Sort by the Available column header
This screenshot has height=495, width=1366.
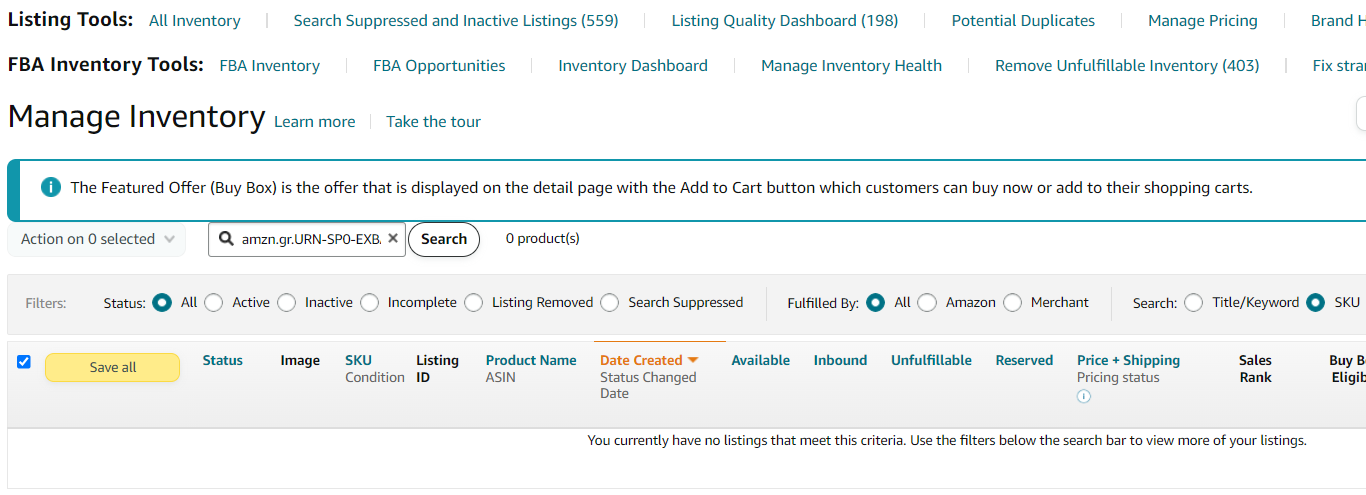click(760, 360)
